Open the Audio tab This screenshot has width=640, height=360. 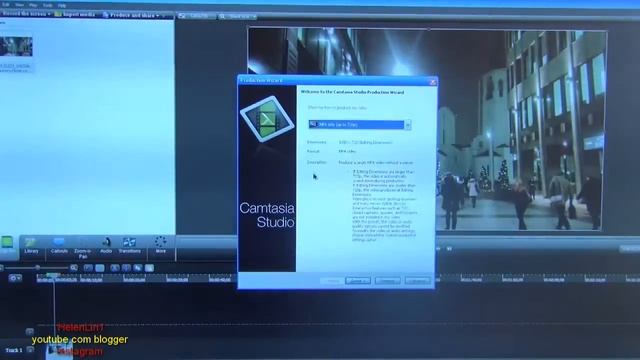tap(106, 246)
